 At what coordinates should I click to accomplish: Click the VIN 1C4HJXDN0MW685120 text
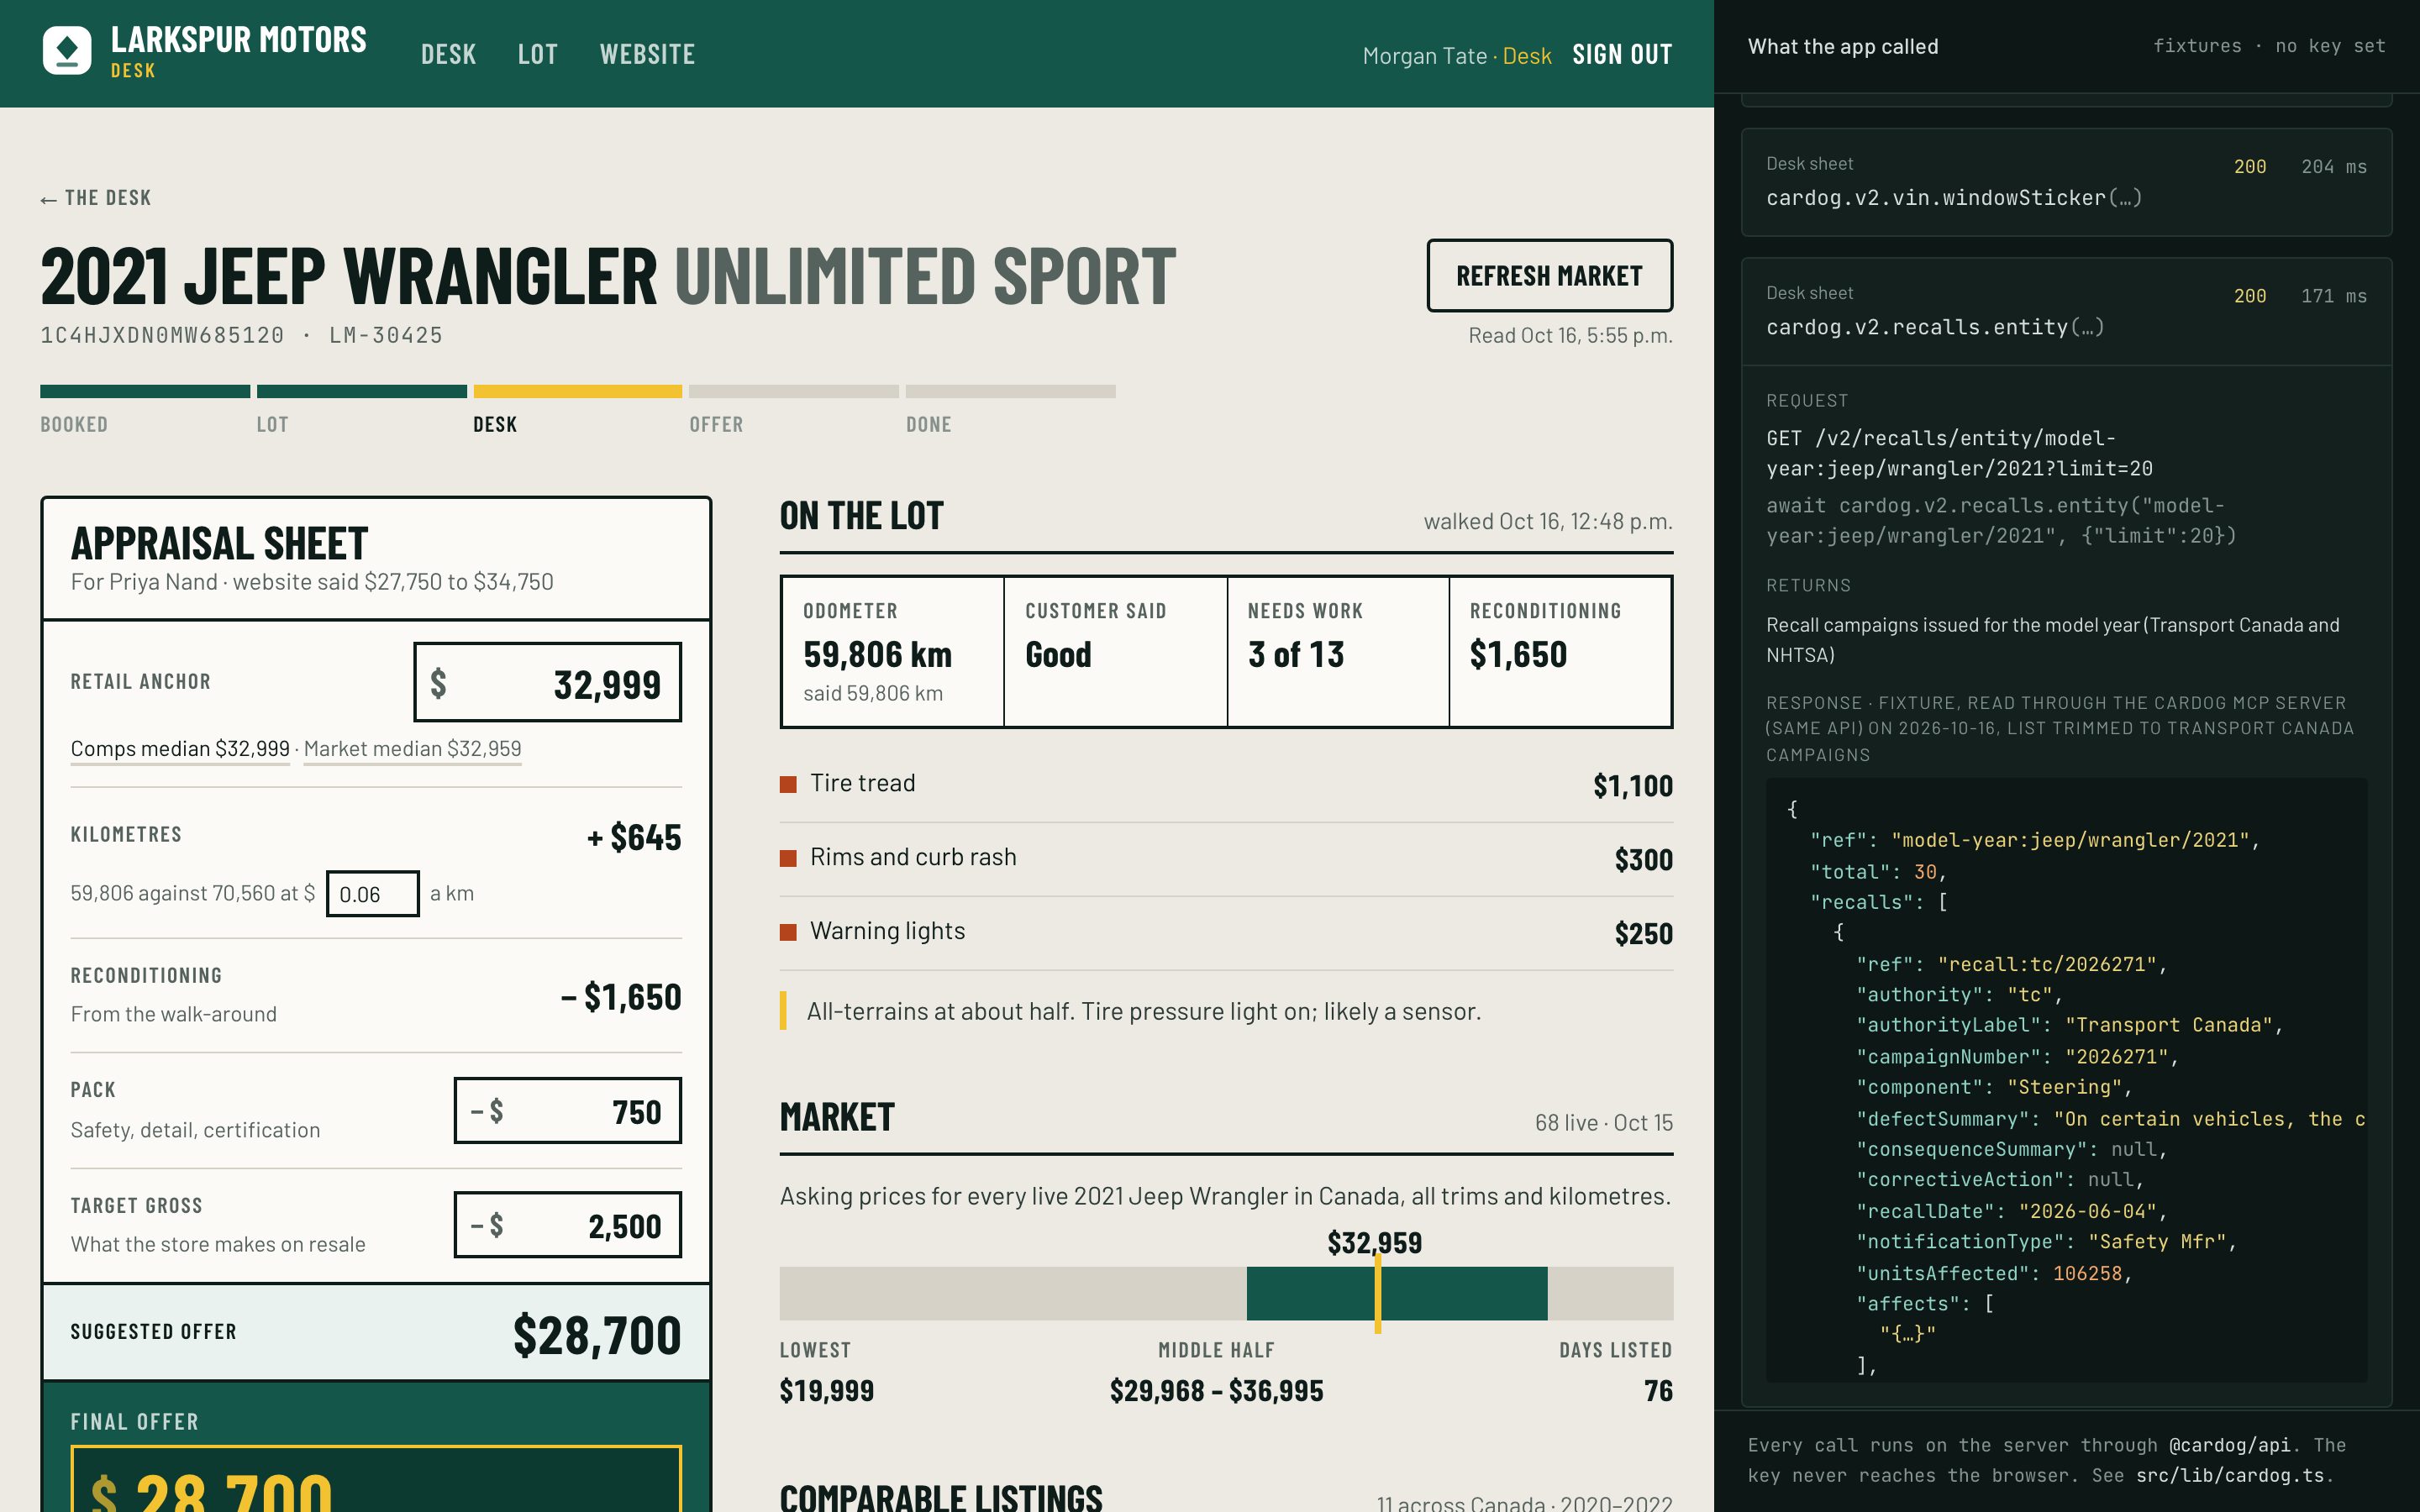point(162,336)
